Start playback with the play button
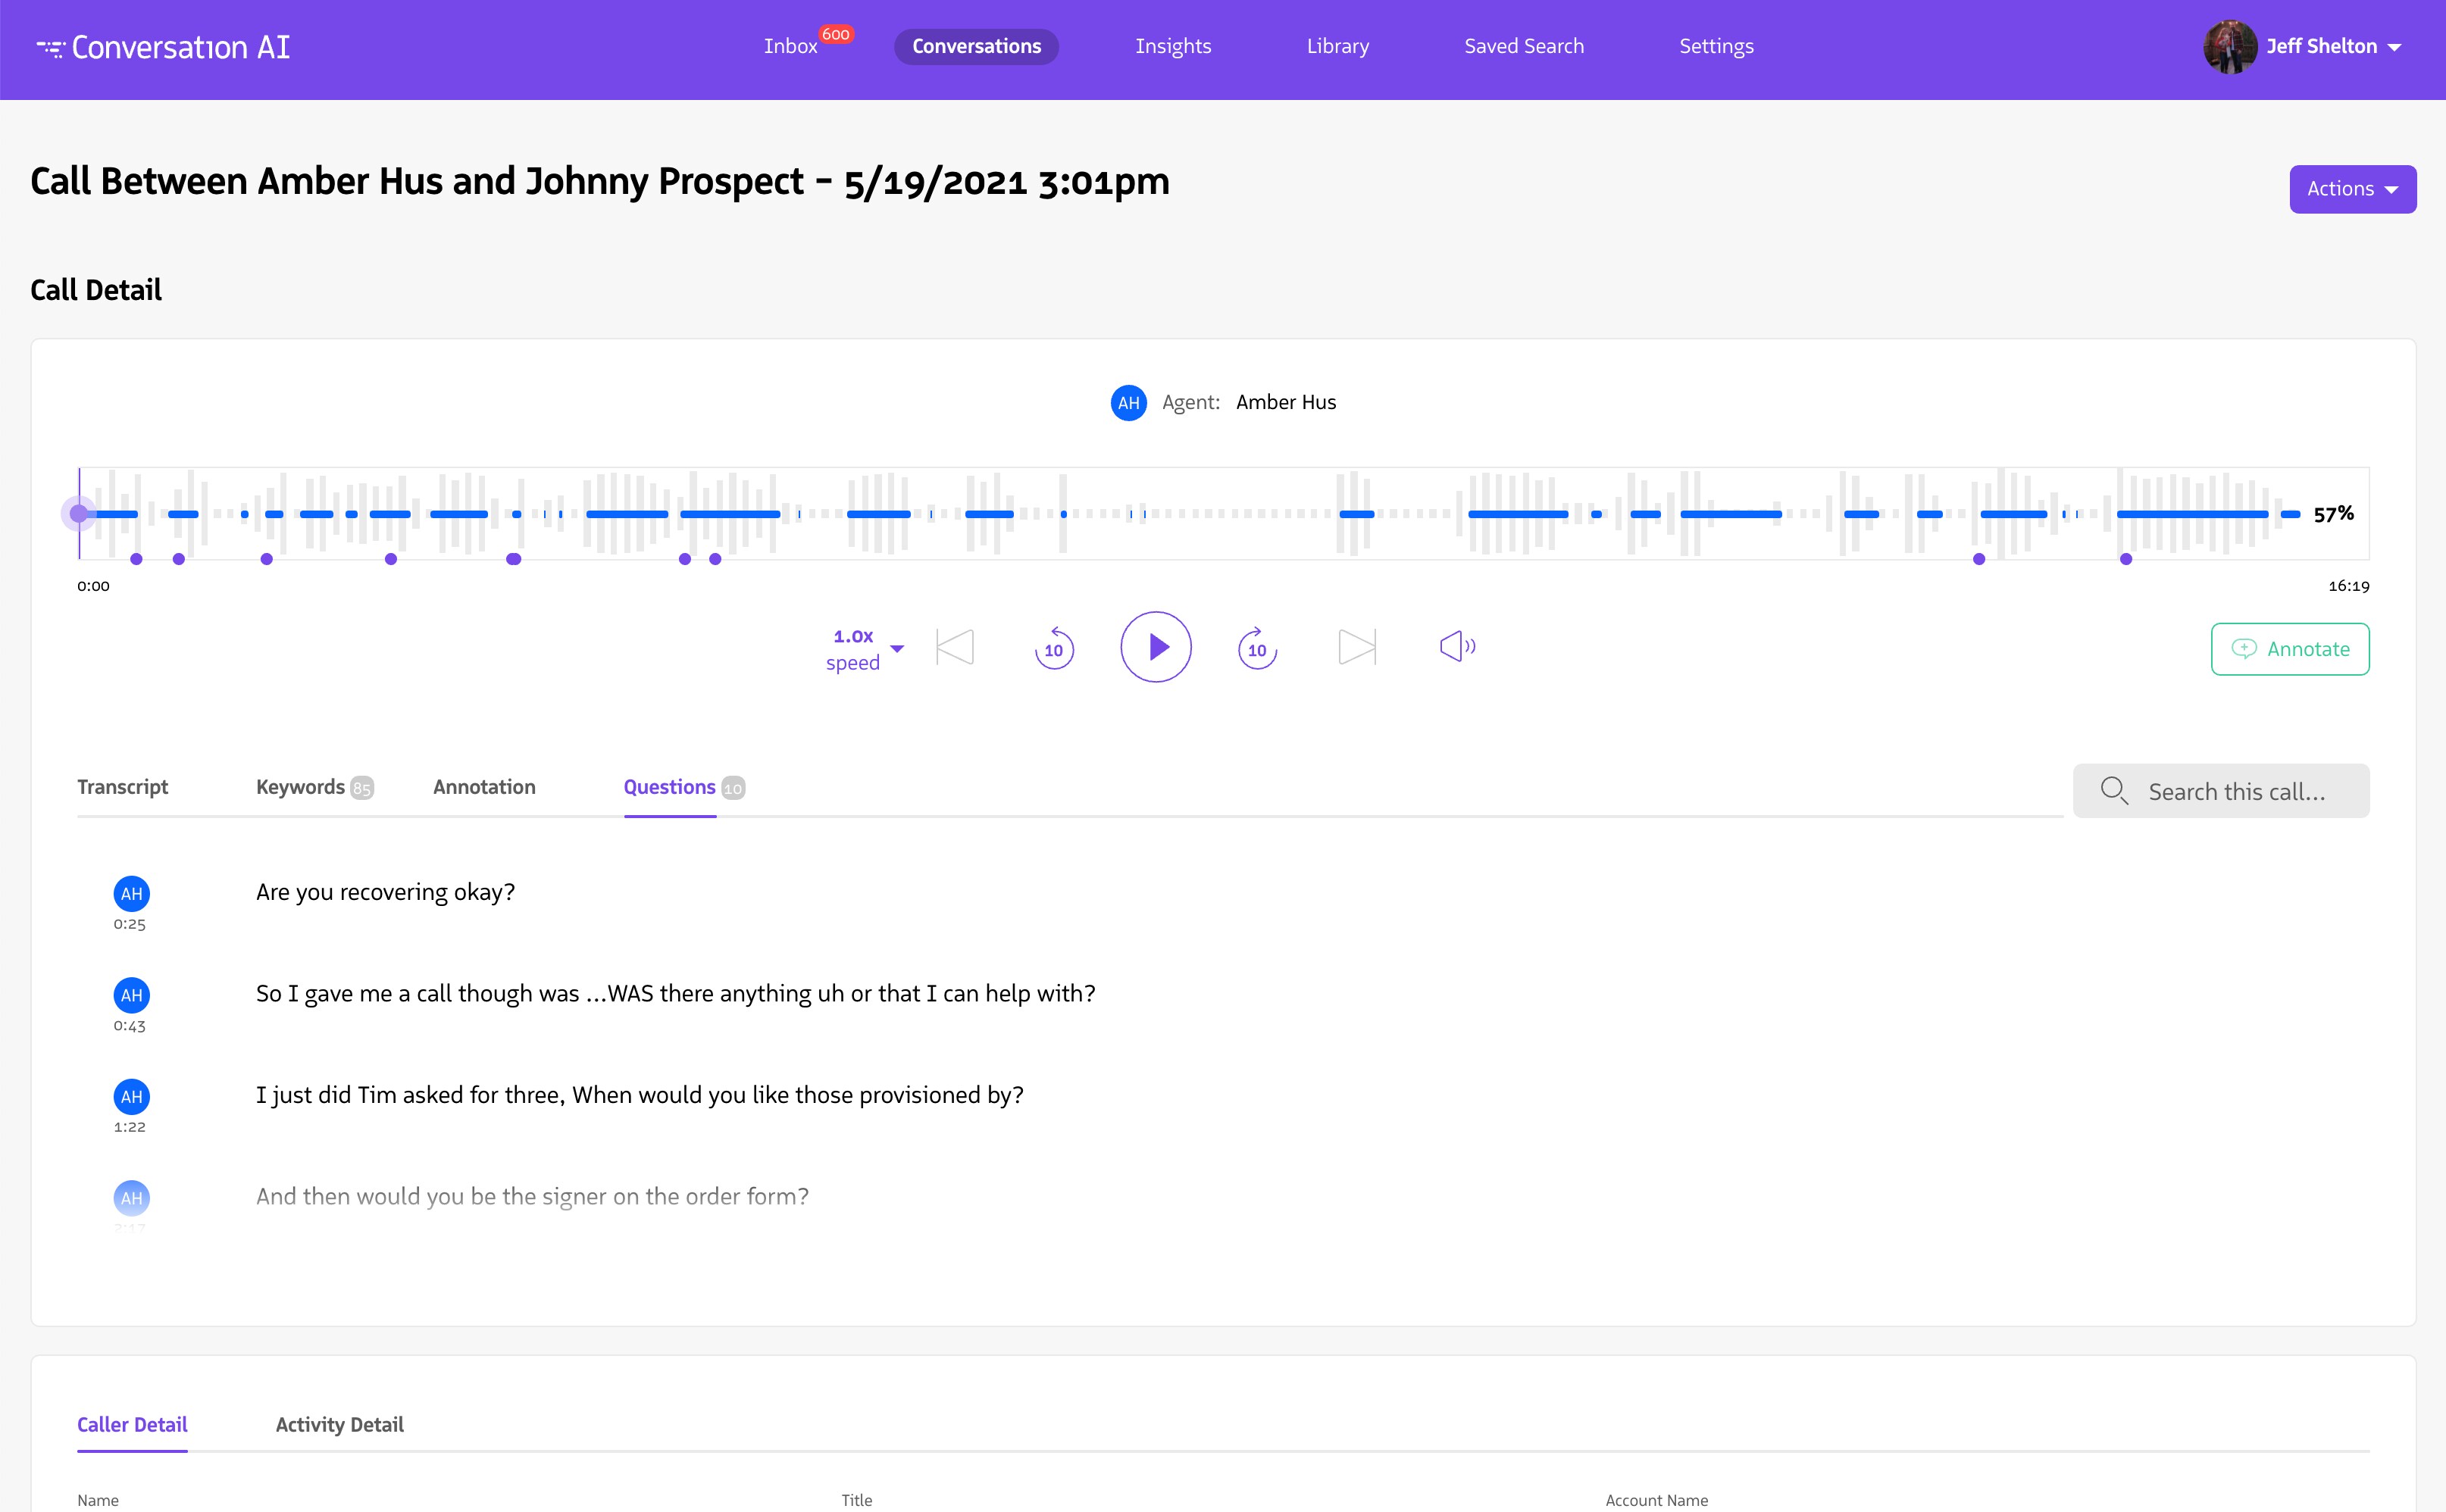 click(1156, 647)
